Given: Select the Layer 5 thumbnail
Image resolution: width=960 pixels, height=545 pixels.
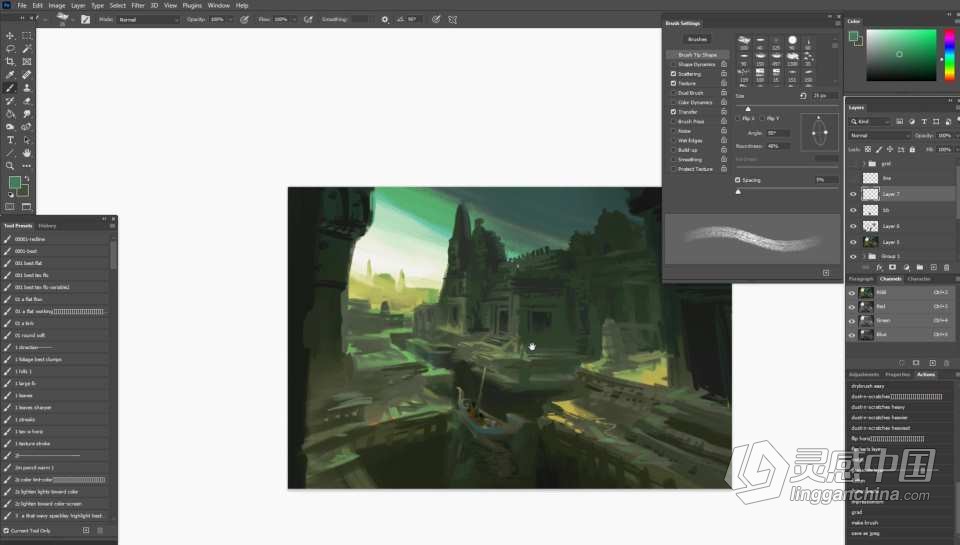Looking at the screenshot, I should [x=870, y=242].
